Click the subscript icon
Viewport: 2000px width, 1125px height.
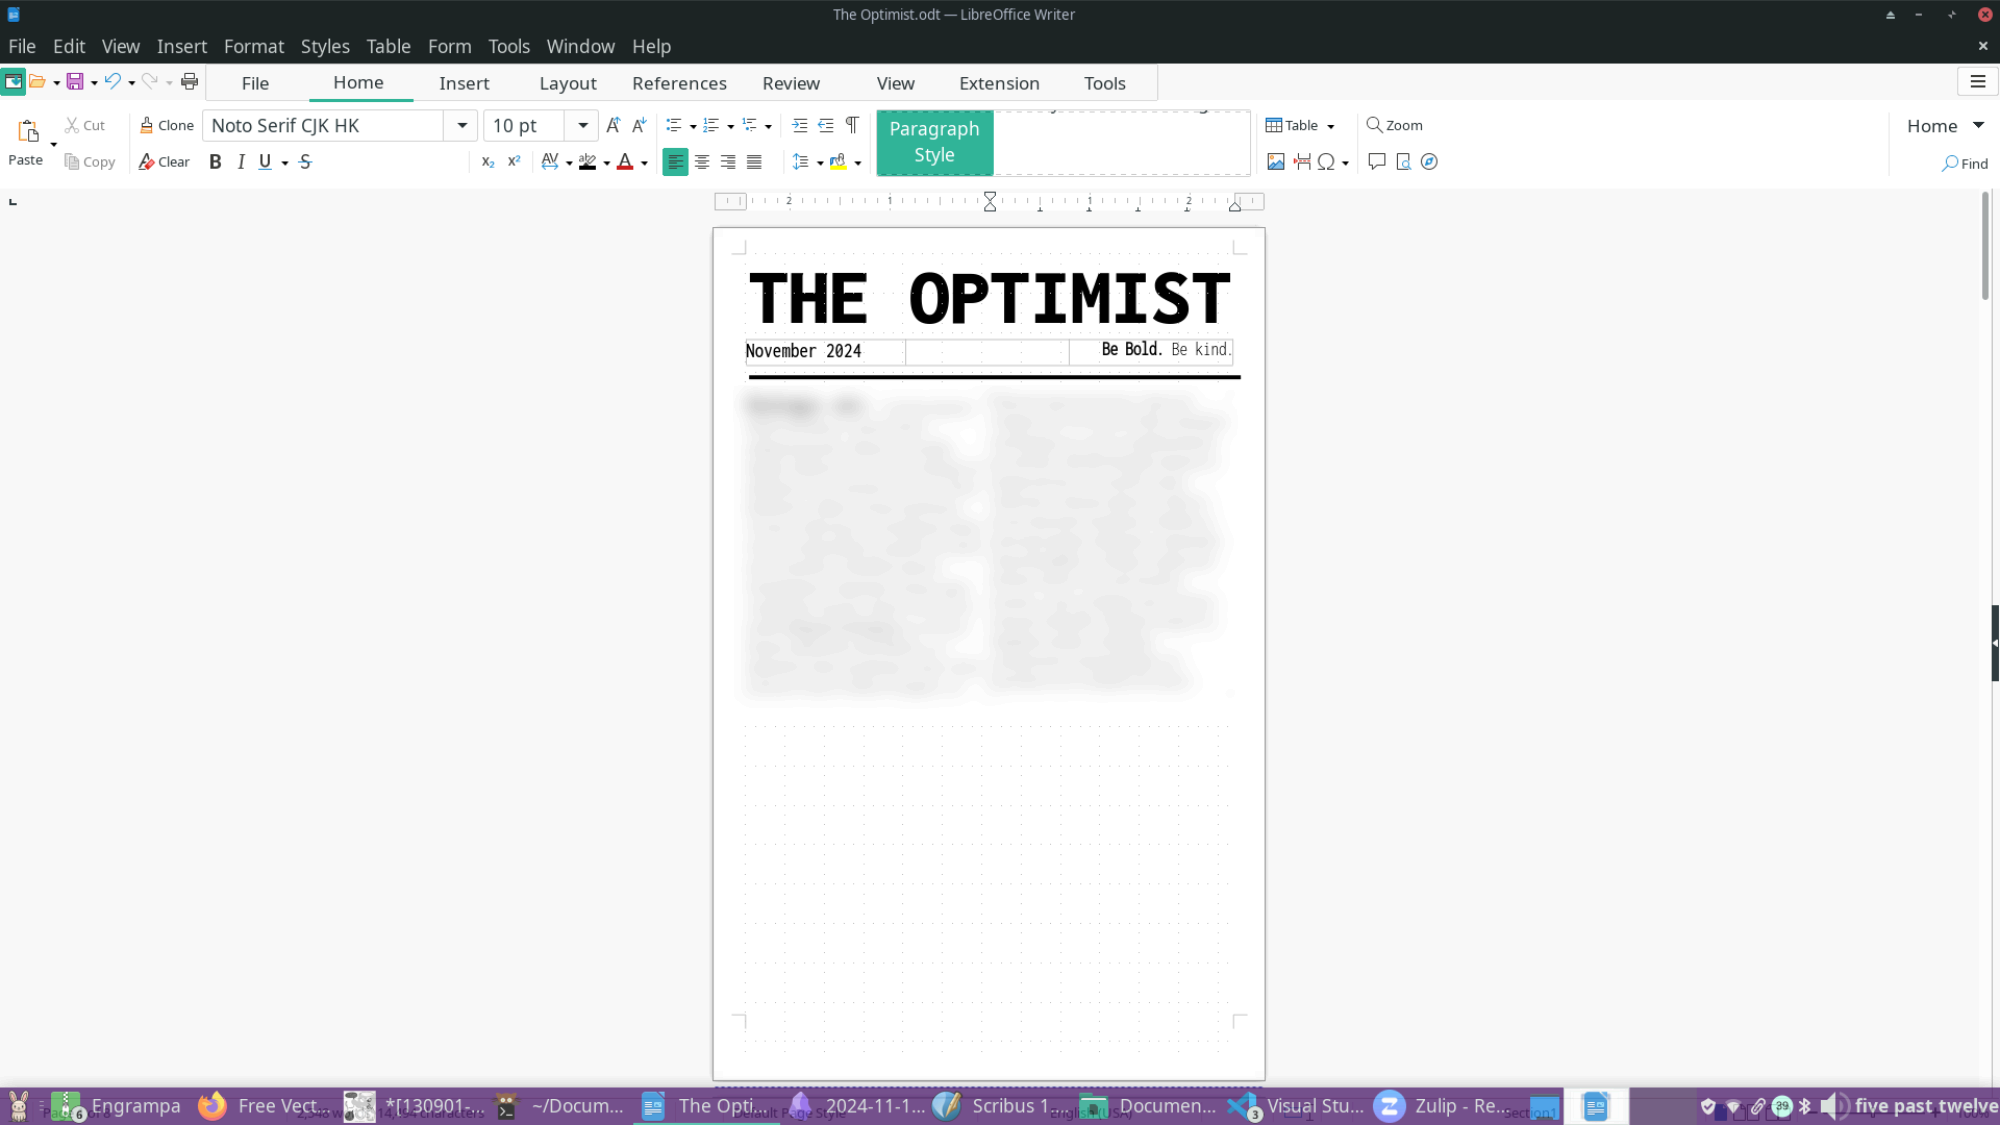tap(487, 162)
